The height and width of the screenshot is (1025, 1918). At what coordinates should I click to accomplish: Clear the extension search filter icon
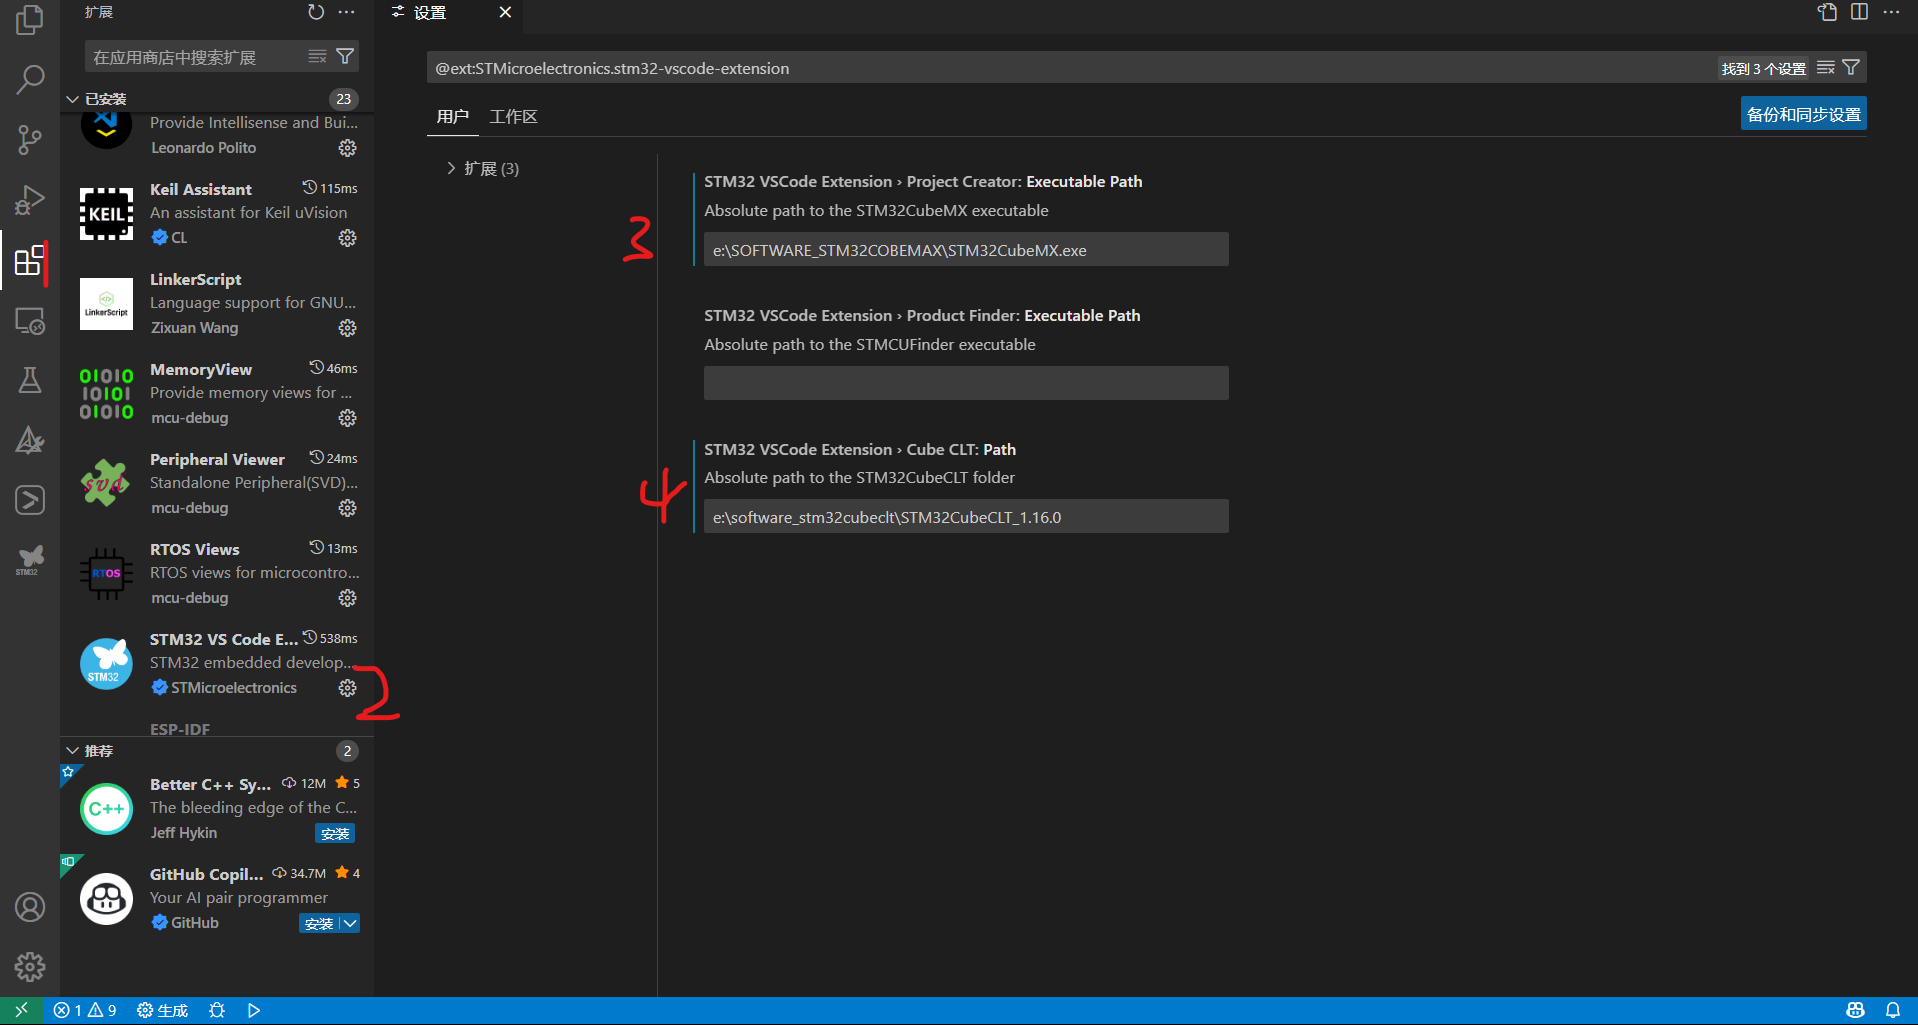point(317,56)
